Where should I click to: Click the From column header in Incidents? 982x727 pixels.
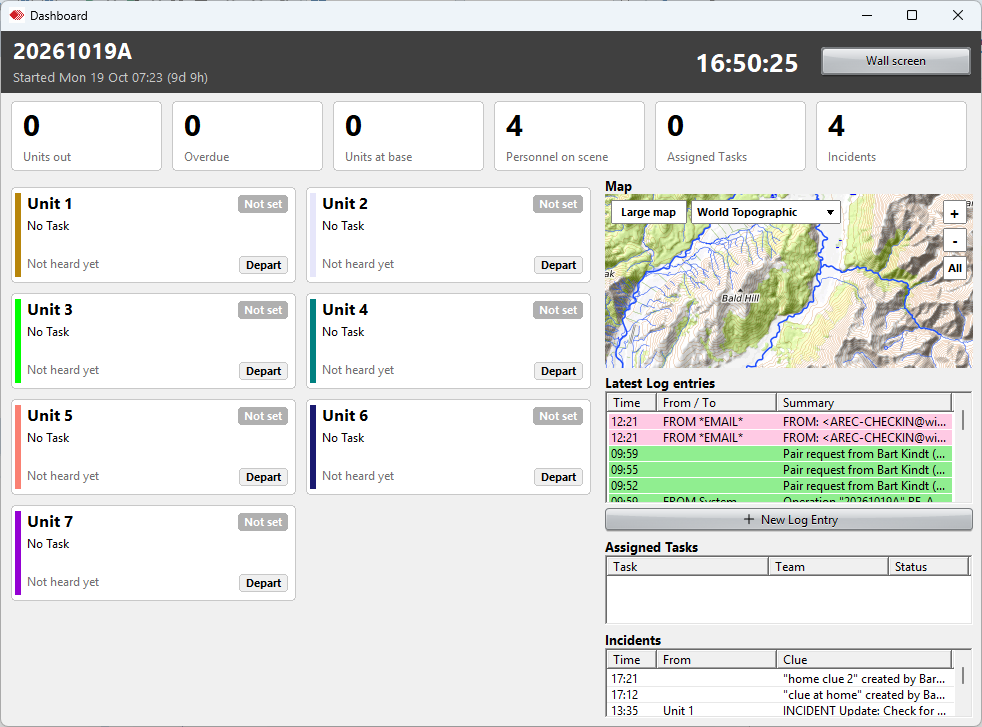point(716,659)
